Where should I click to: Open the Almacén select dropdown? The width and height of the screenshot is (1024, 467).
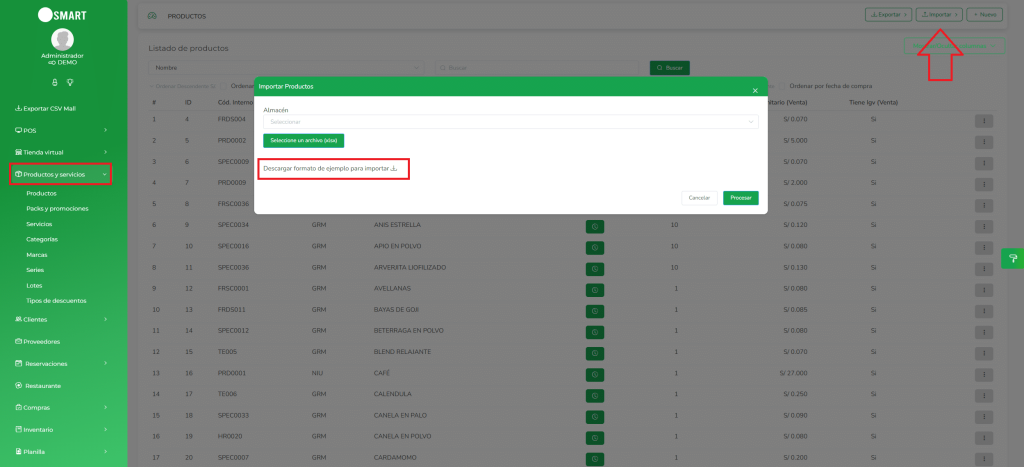click(x=510, y=122)
